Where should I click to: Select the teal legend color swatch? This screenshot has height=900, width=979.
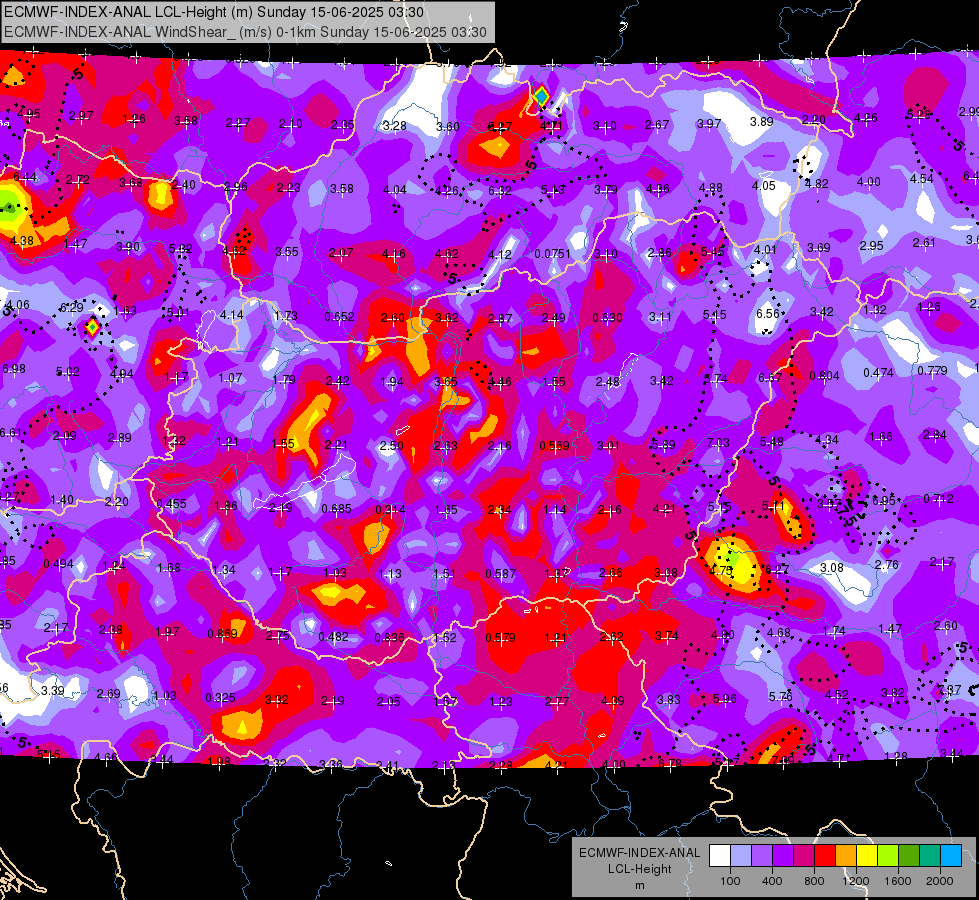click(930, 856)
